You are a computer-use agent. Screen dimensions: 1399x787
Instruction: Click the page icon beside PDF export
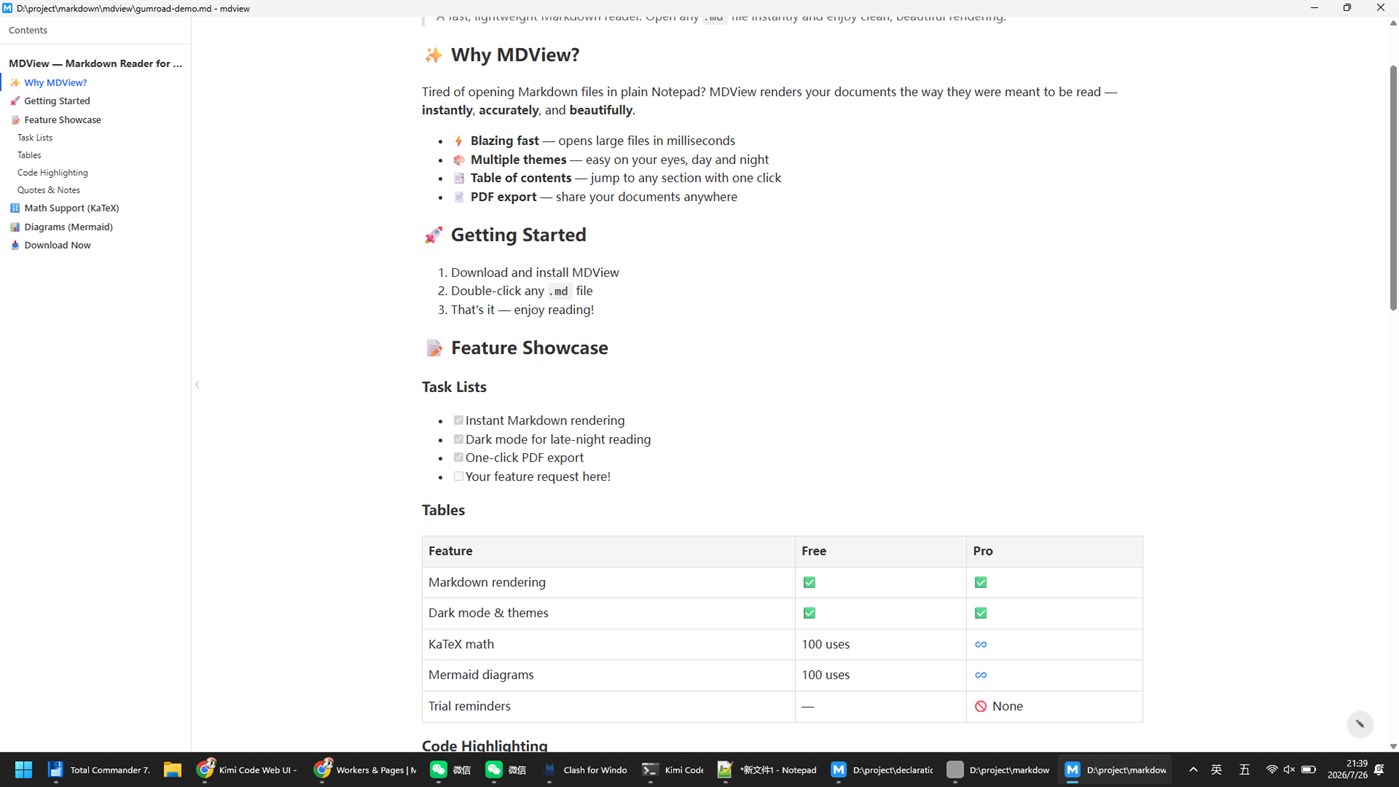tap(458, 197)
